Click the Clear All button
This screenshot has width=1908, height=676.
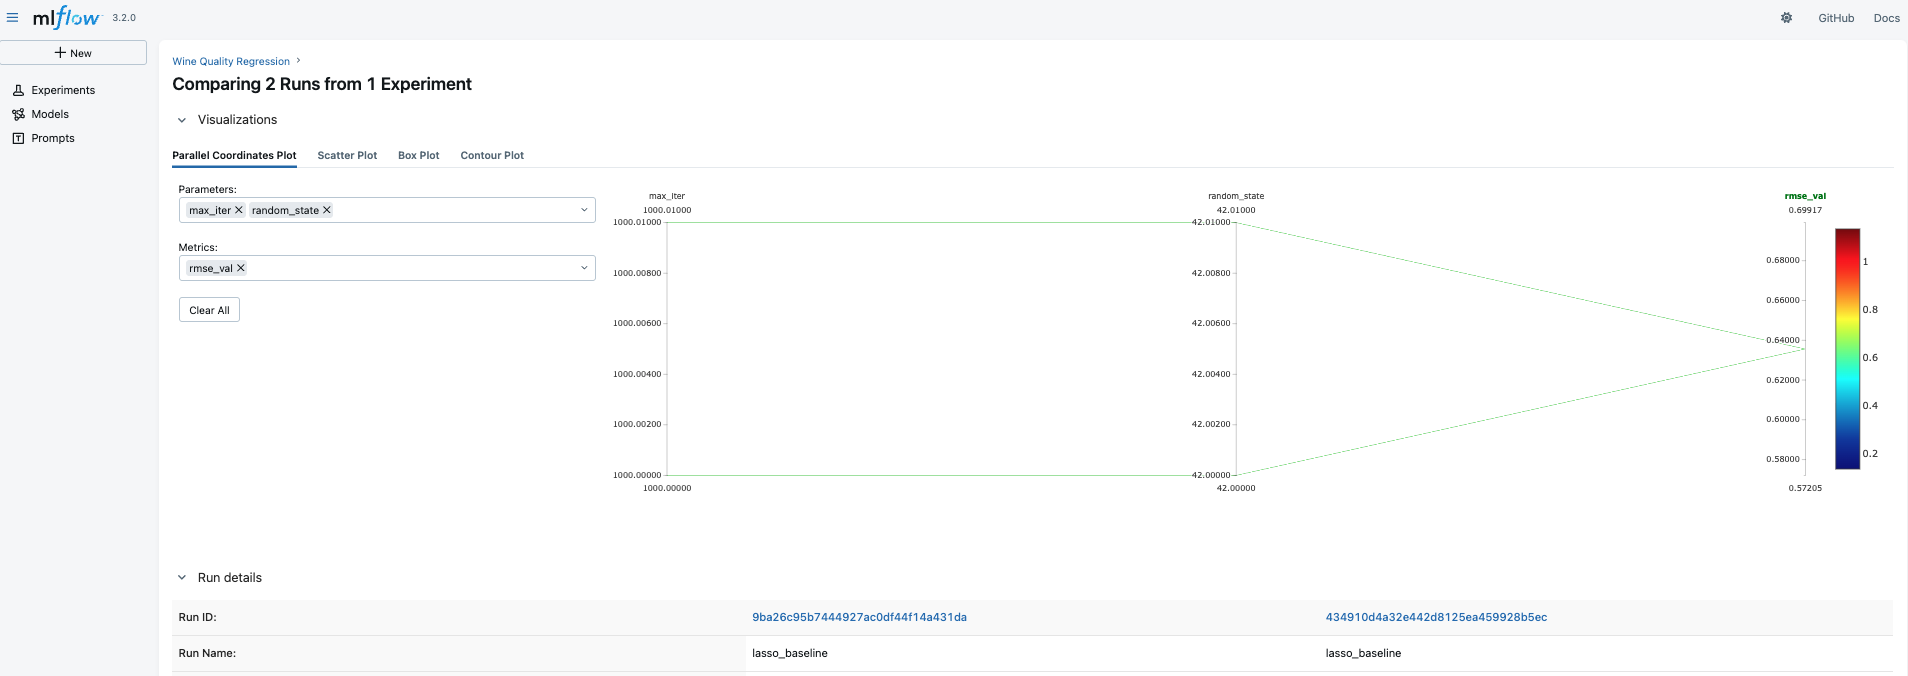click(x=209, y=310)
